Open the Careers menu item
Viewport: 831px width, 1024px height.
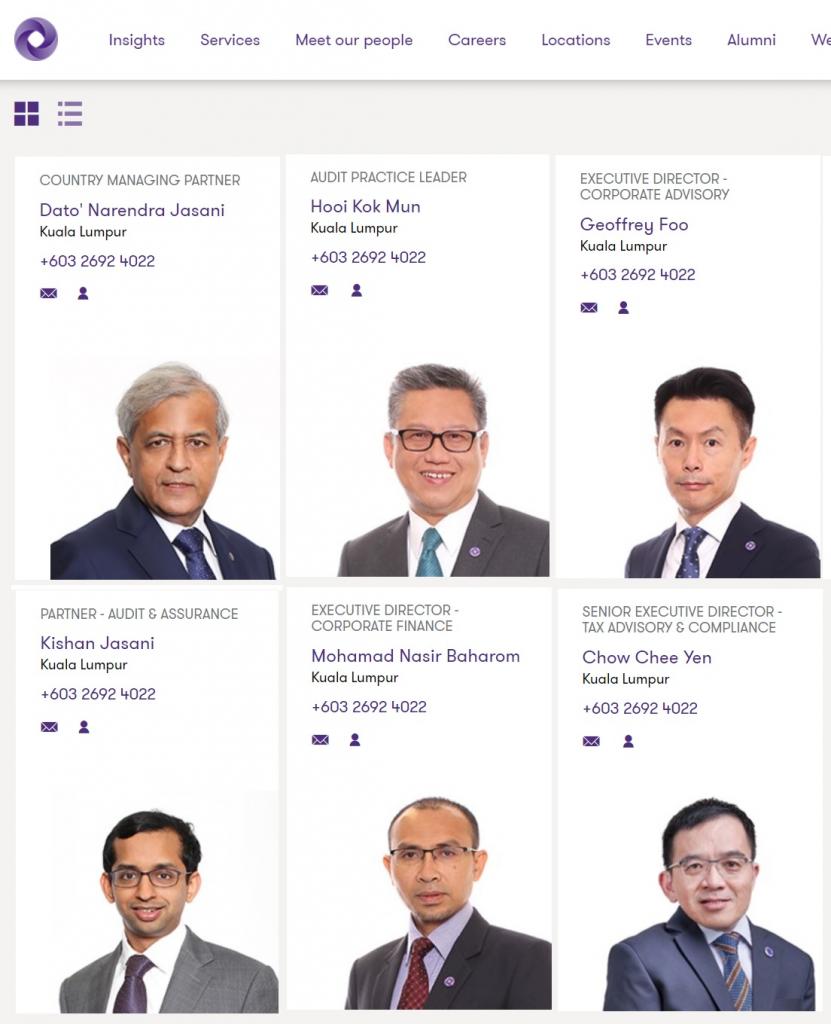pyautogui.click(x=477, y=40)
